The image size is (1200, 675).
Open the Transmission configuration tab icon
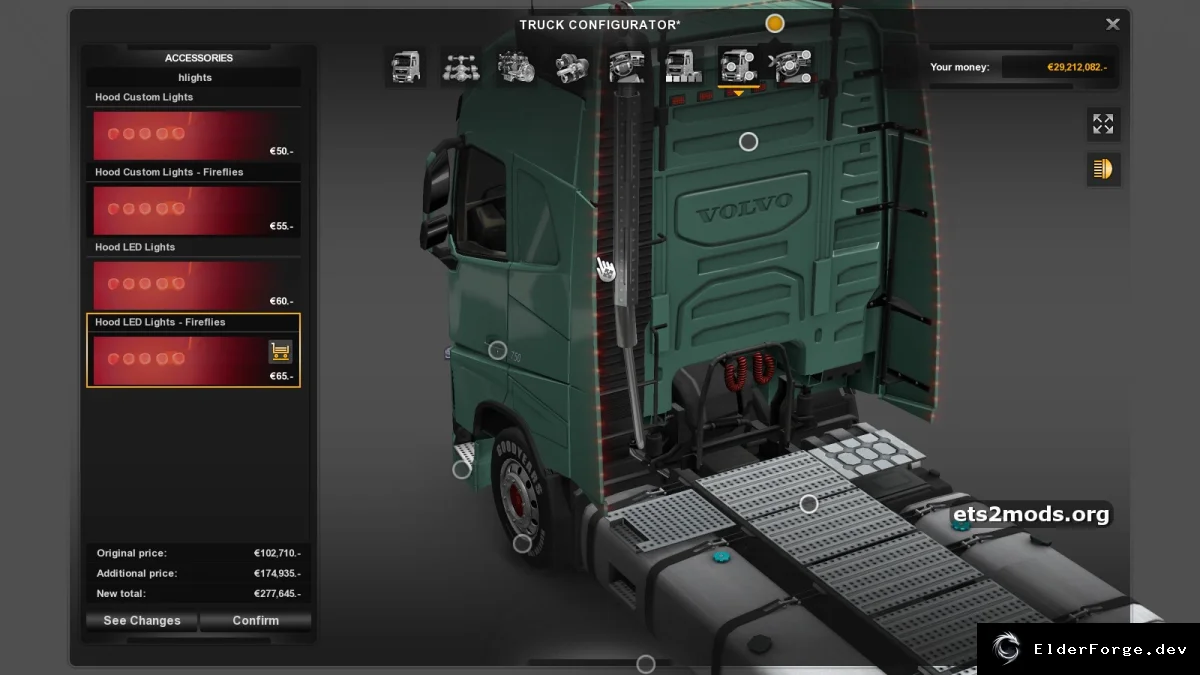click(x=572, y=67)
